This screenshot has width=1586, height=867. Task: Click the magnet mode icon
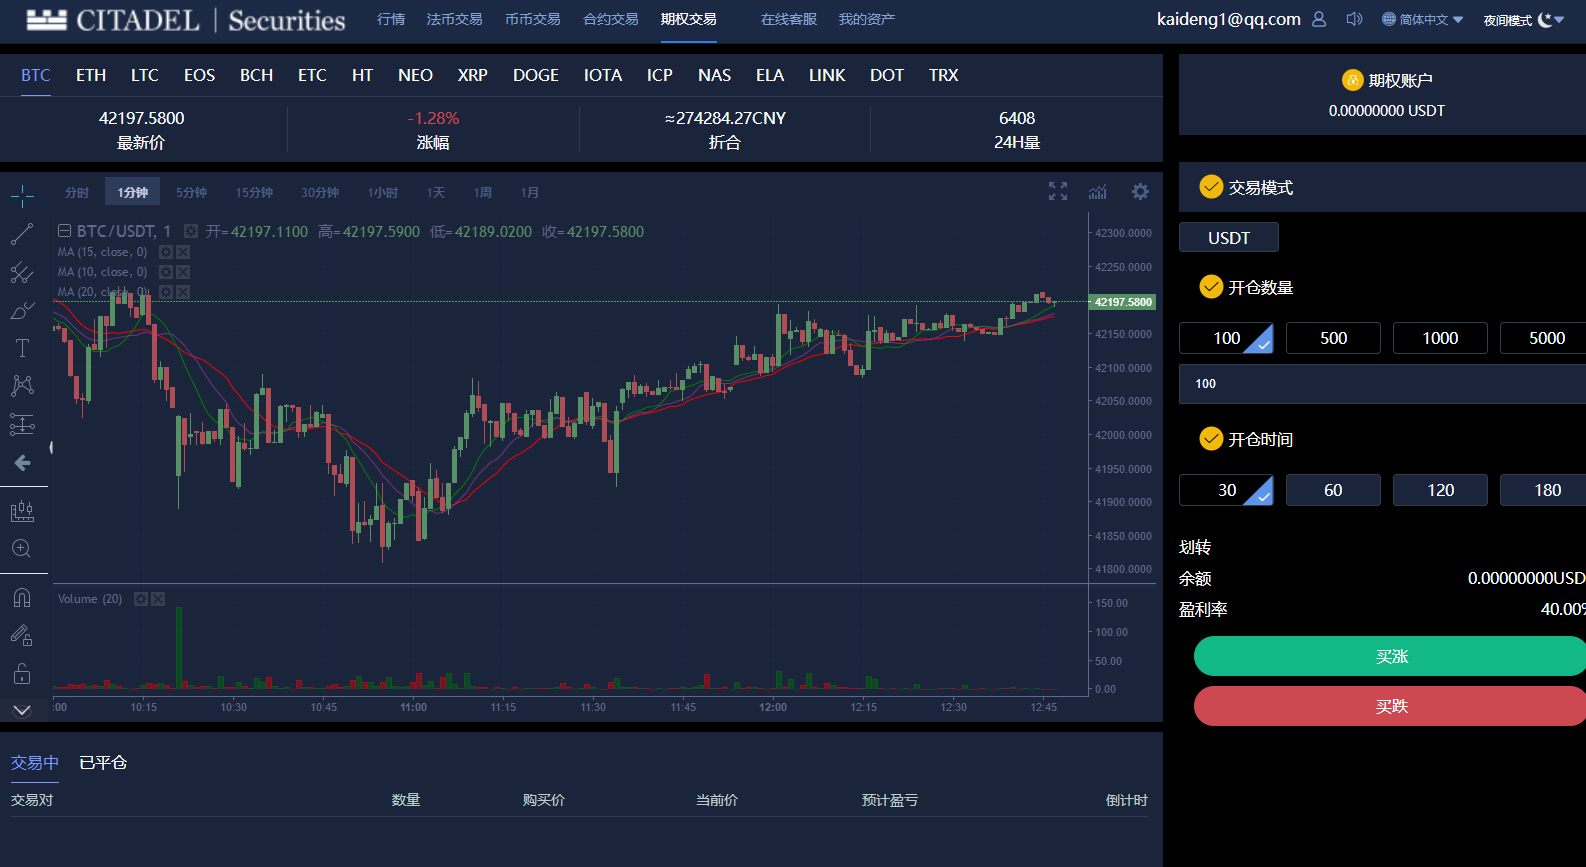(x=22, y=598)
